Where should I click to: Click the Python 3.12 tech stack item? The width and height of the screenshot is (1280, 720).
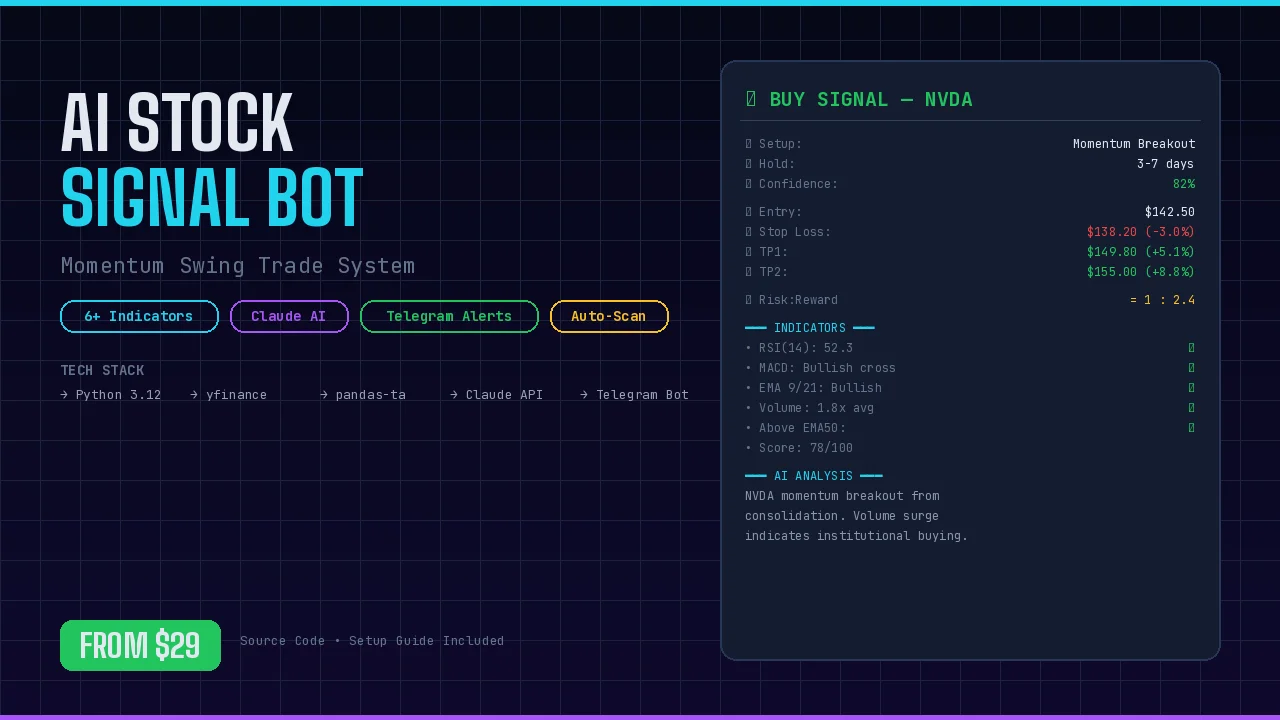(111, 395)
